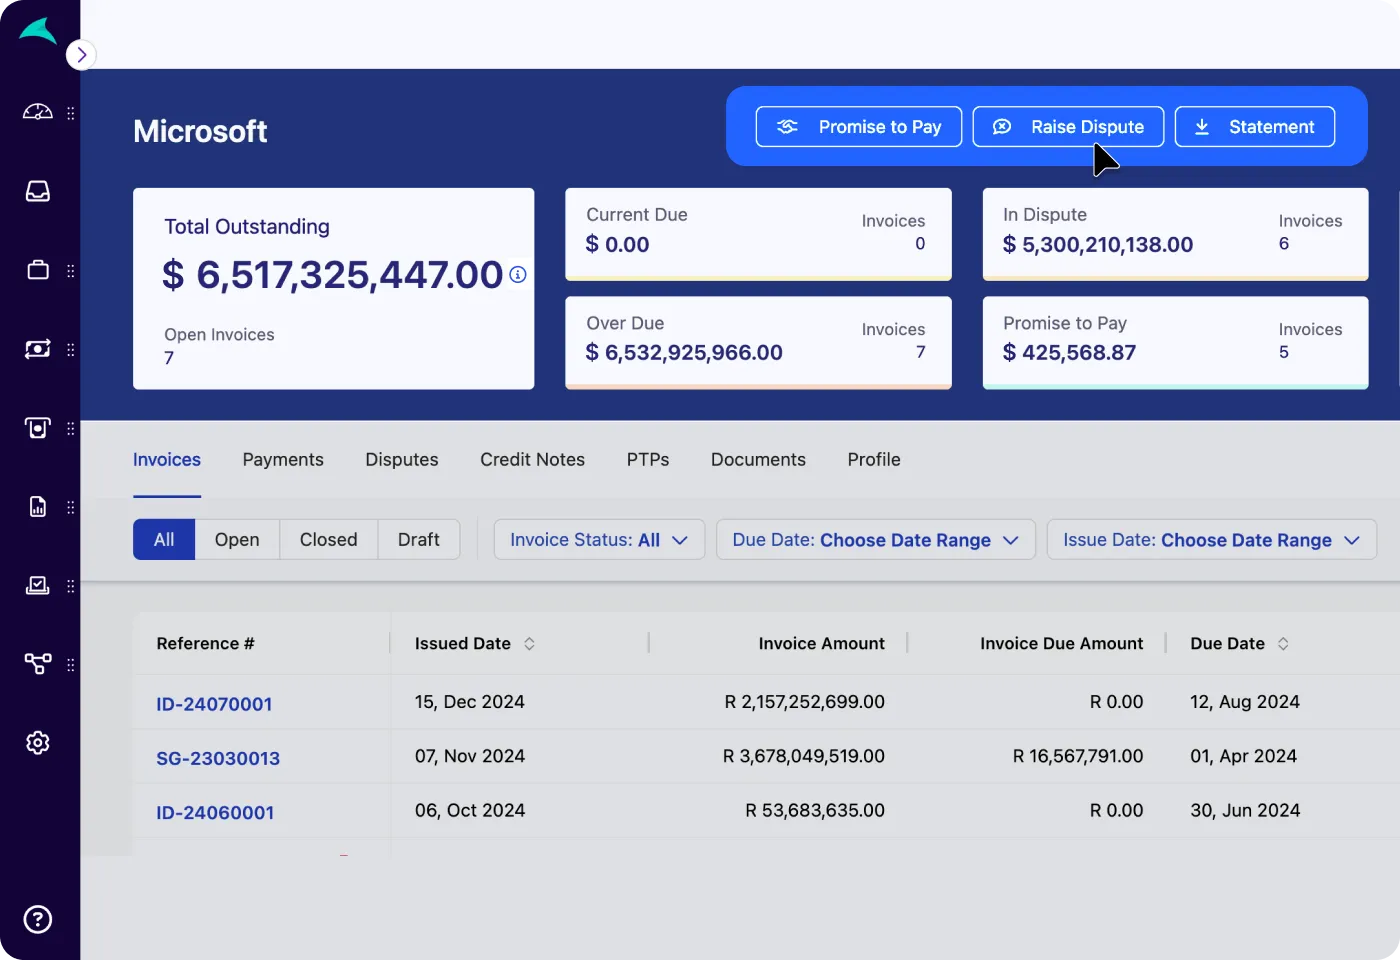
Task: Open the safe/vault icon in sidebar
Action: point(38,428)
